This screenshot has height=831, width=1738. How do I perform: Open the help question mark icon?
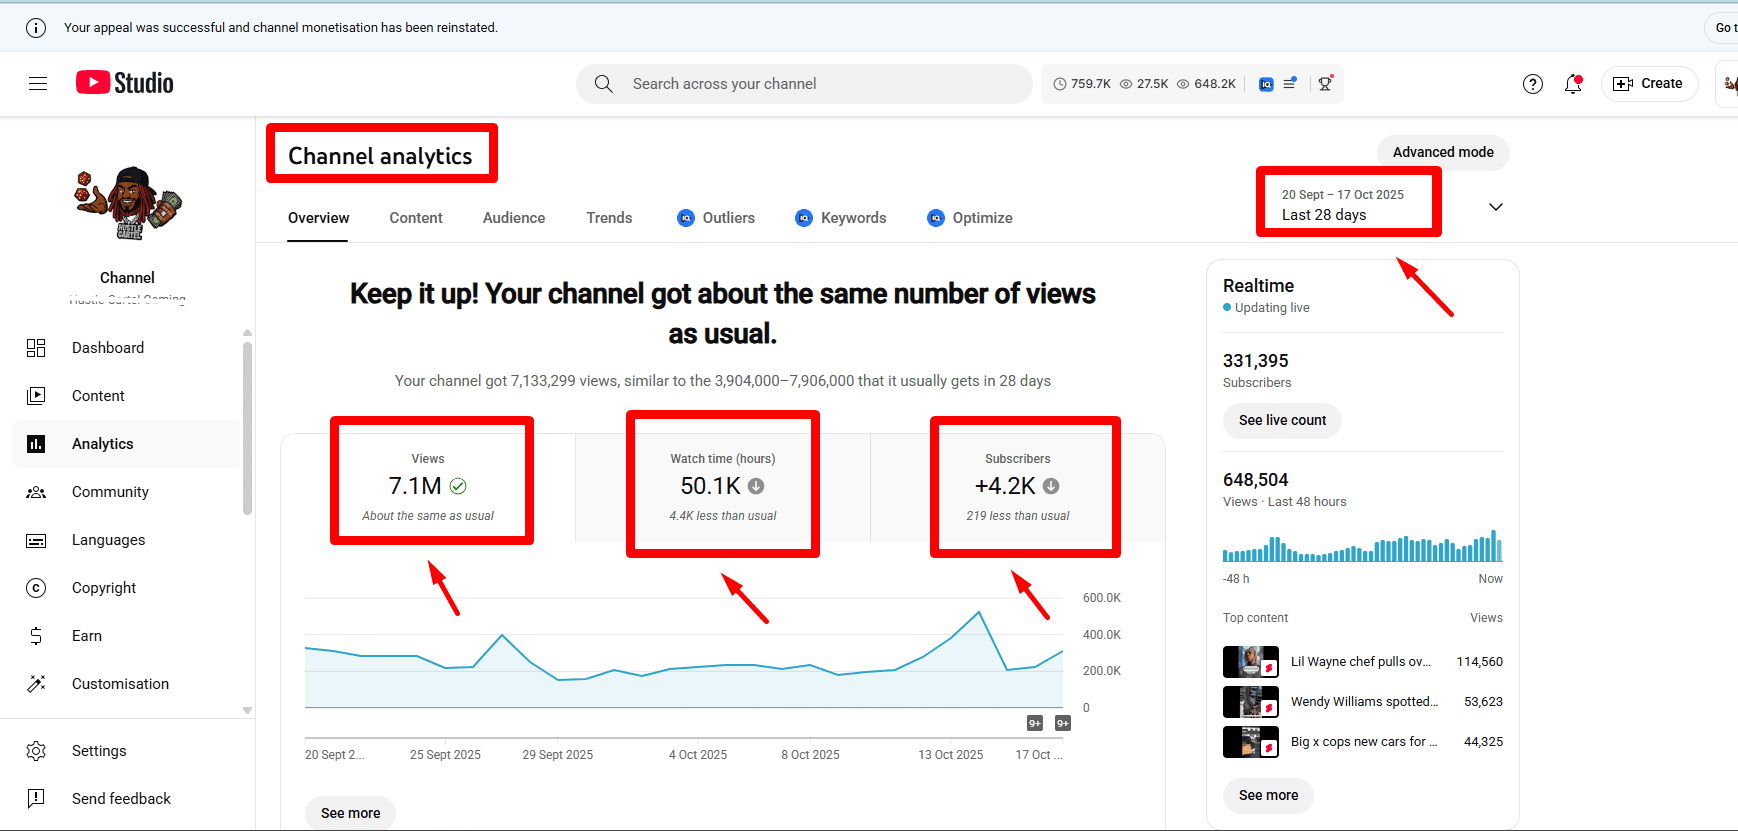(1533, 84)
